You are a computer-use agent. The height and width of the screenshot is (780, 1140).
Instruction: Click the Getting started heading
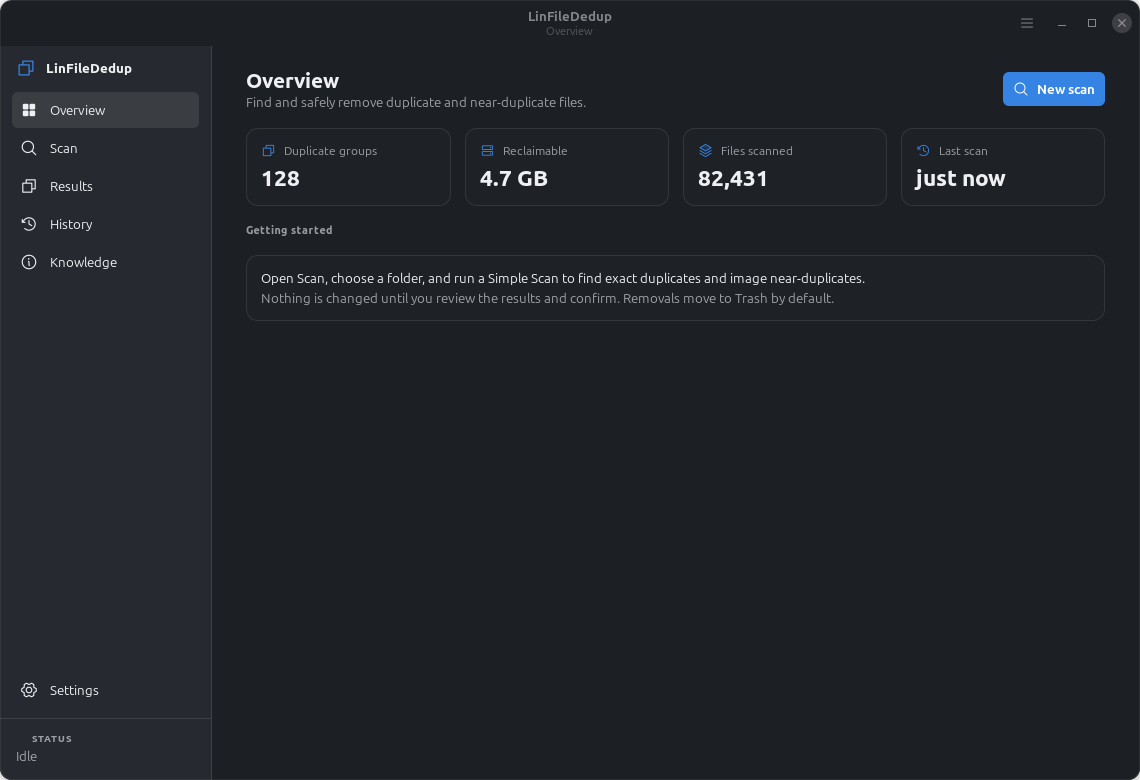pyautogui.click(x=289, y=230)
